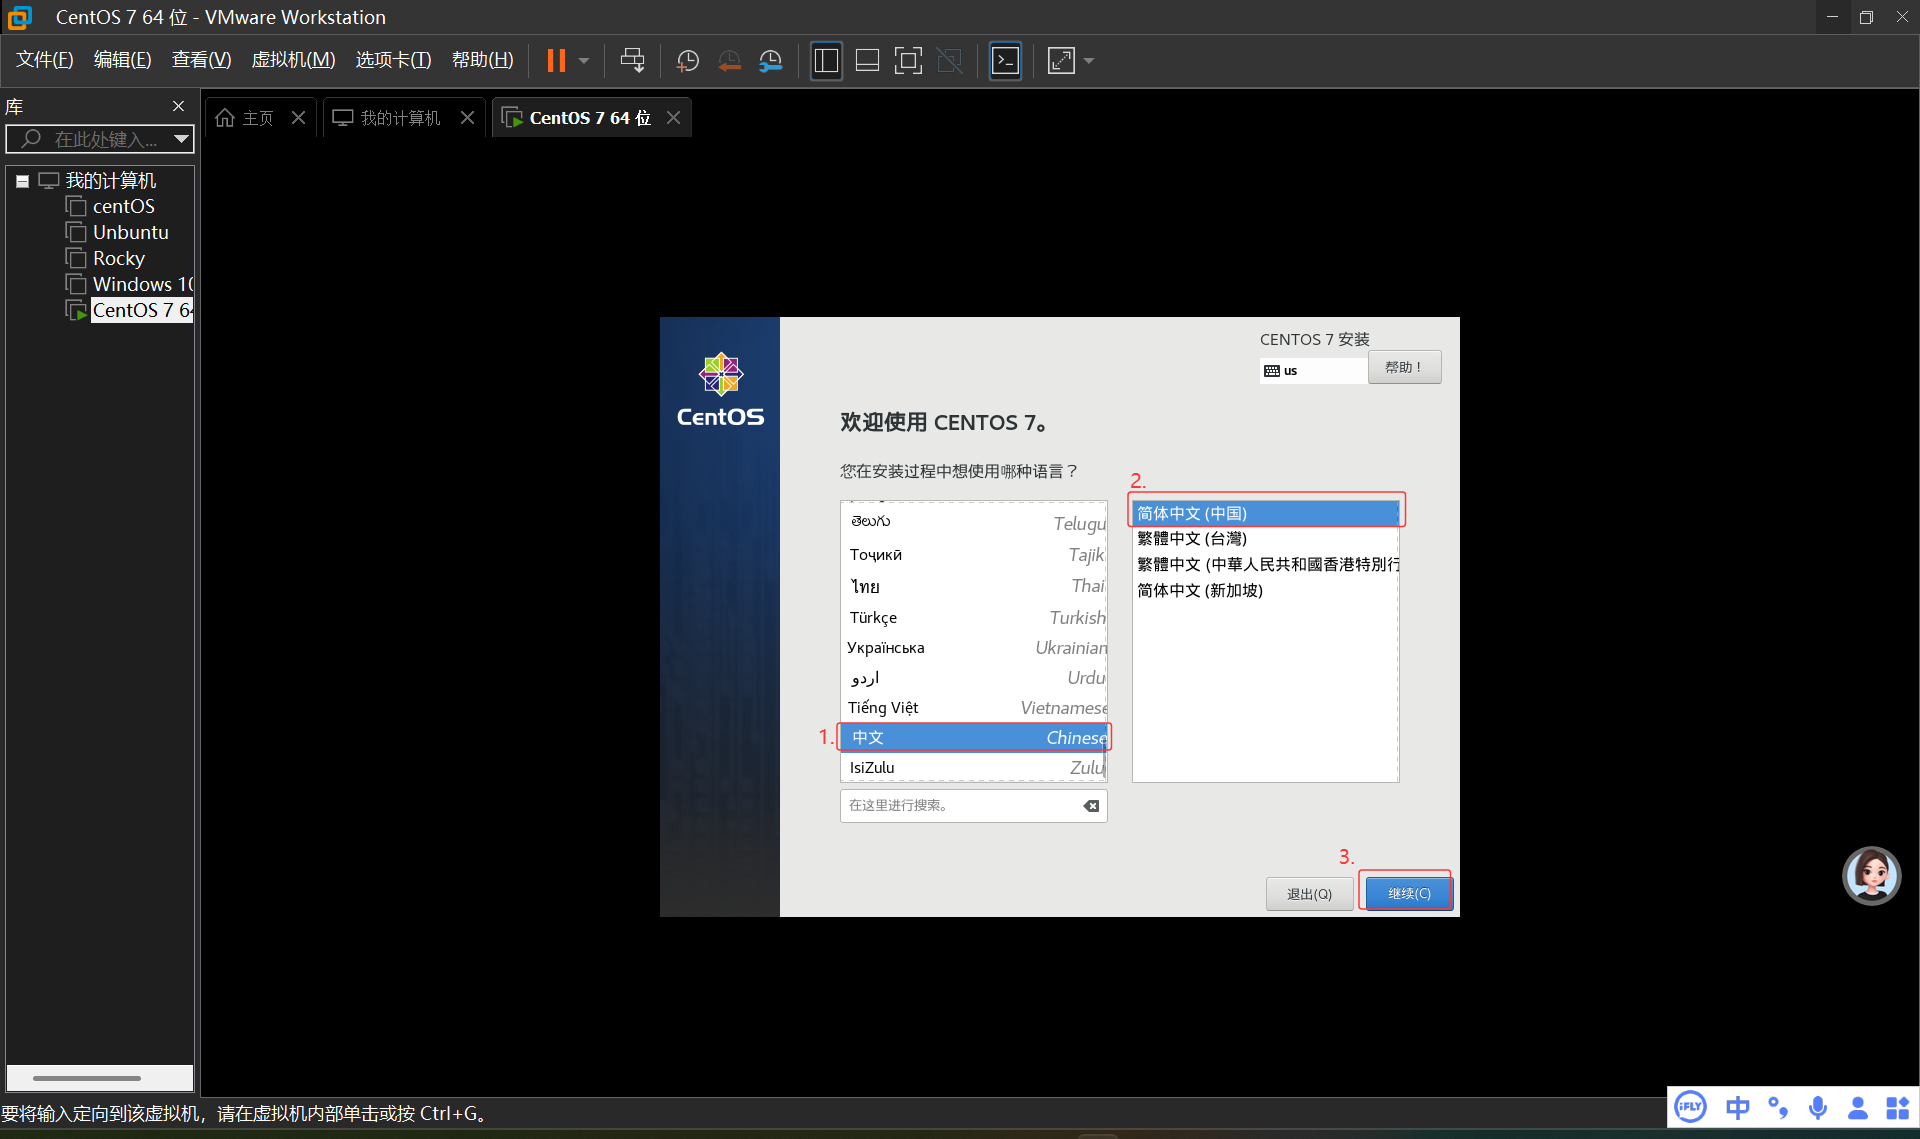Image resolution: width=1920 pixels, height=1139 pixels.
Task: Select 中文 Chinese in the language list
Action: (976, 737)
